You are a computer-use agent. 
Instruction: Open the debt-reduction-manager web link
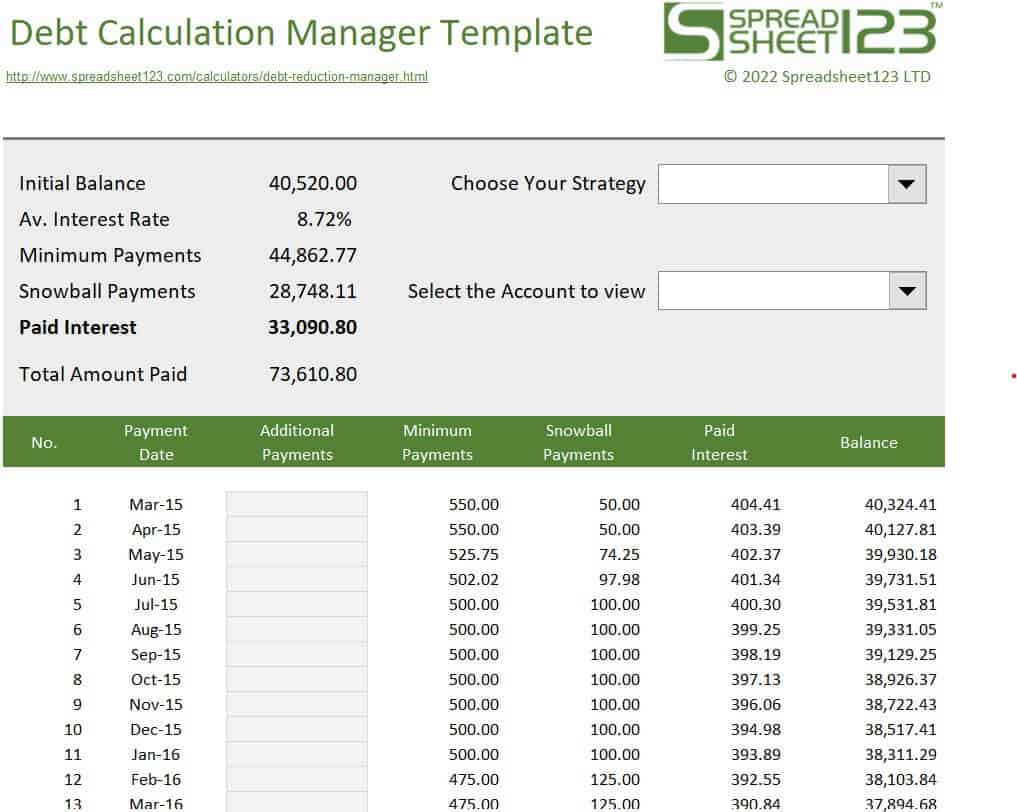tap(217, 76)
